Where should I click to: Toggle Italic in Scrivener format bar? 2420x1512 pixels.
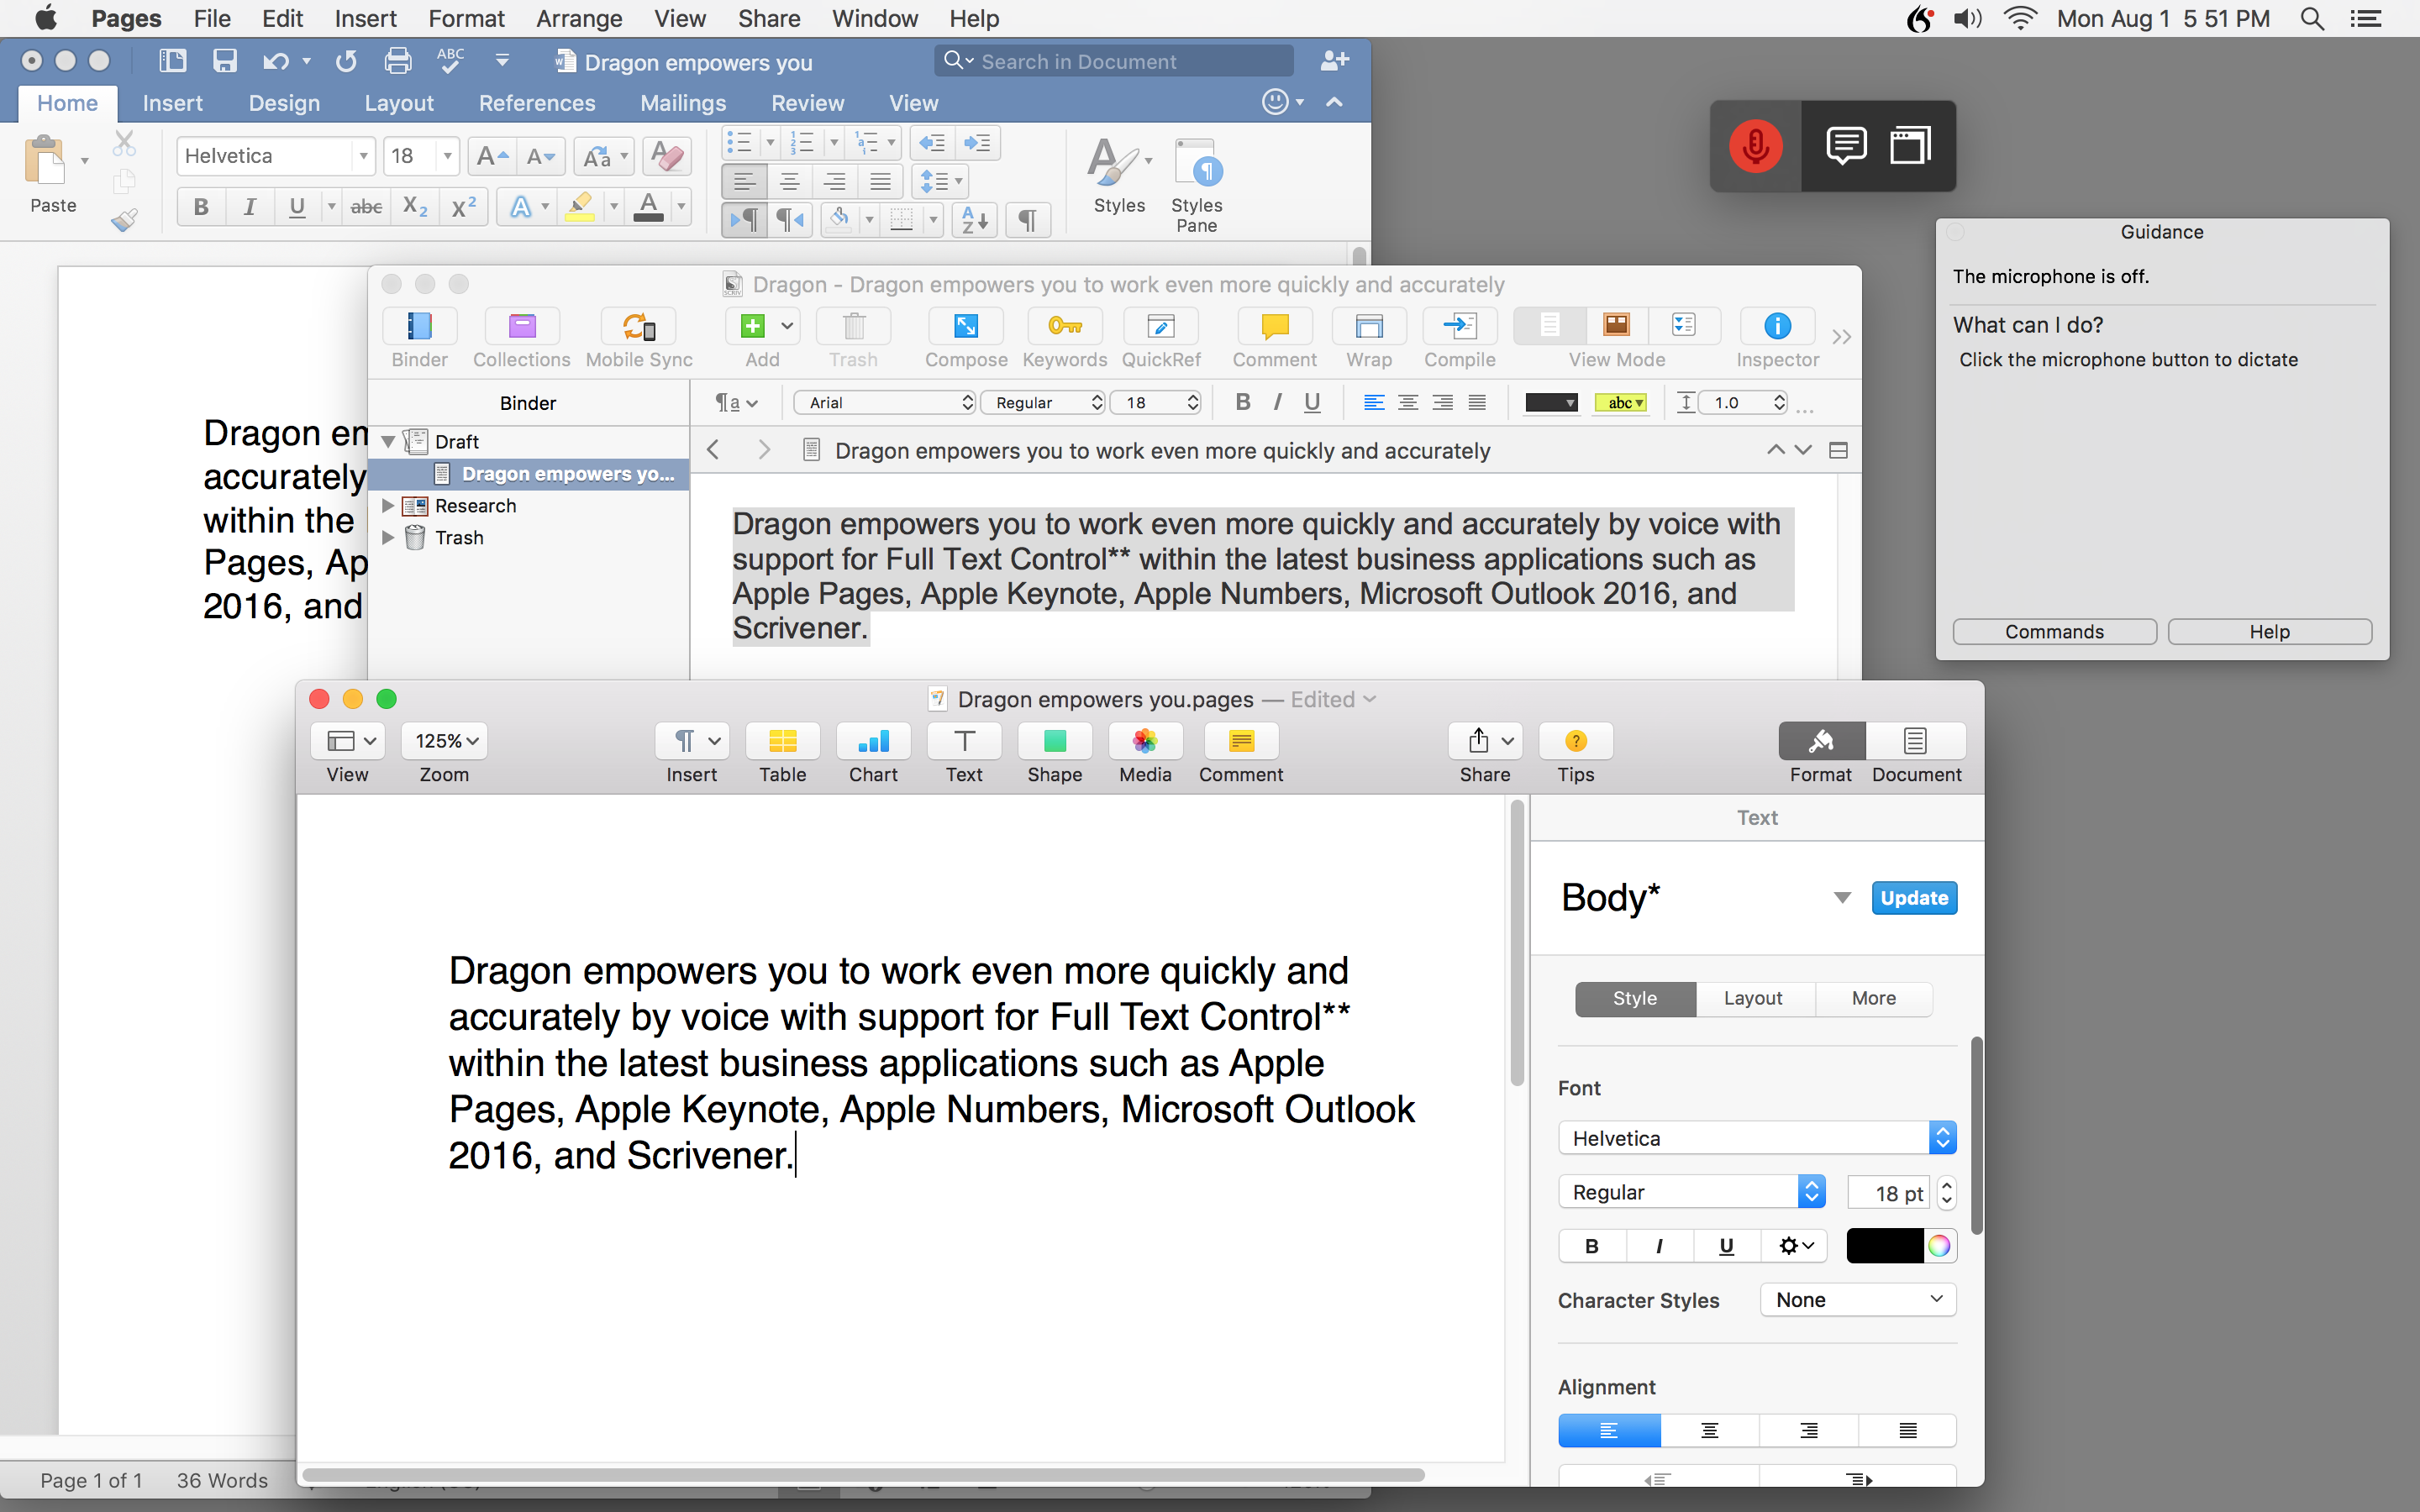1277,402
